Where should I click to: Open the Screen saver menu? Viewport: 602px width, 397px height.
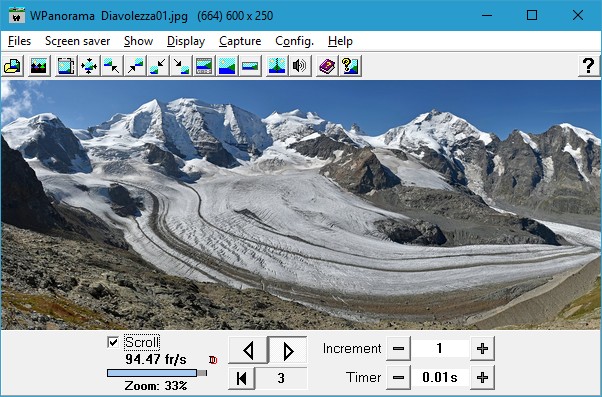pos(78,41)
